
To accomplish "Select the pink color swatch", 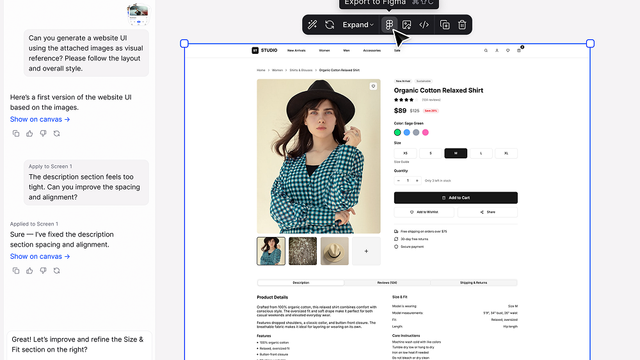I will point(425,132).
